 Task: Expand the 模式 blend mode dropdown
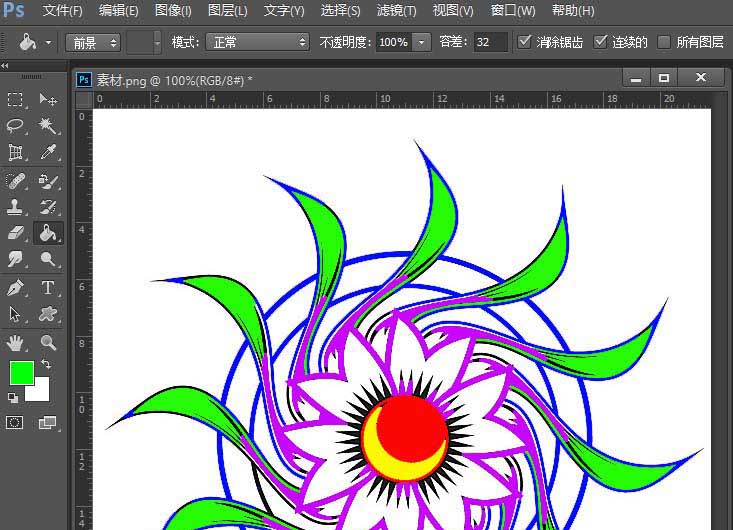coord(257,42)
